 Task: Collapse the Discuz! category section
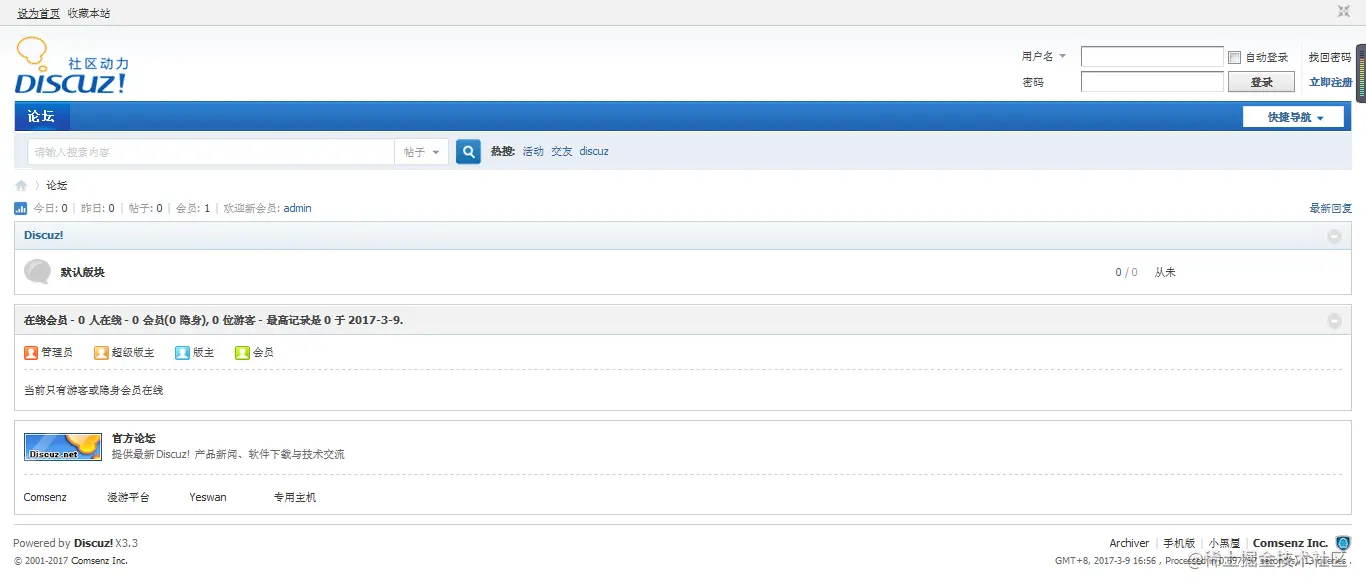1334,236
